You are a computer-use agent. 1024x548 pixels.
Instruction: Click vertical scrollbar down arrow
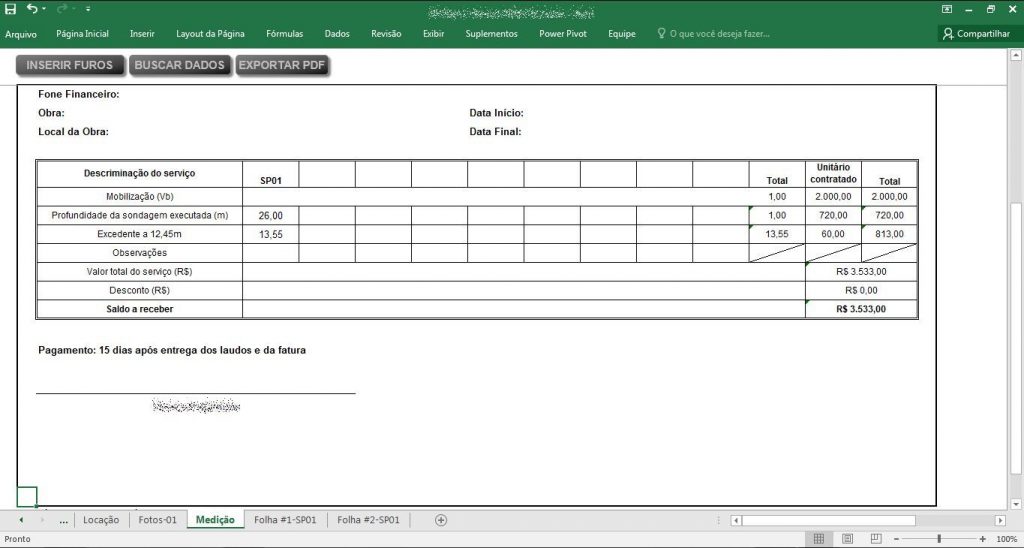[1016, 504]
